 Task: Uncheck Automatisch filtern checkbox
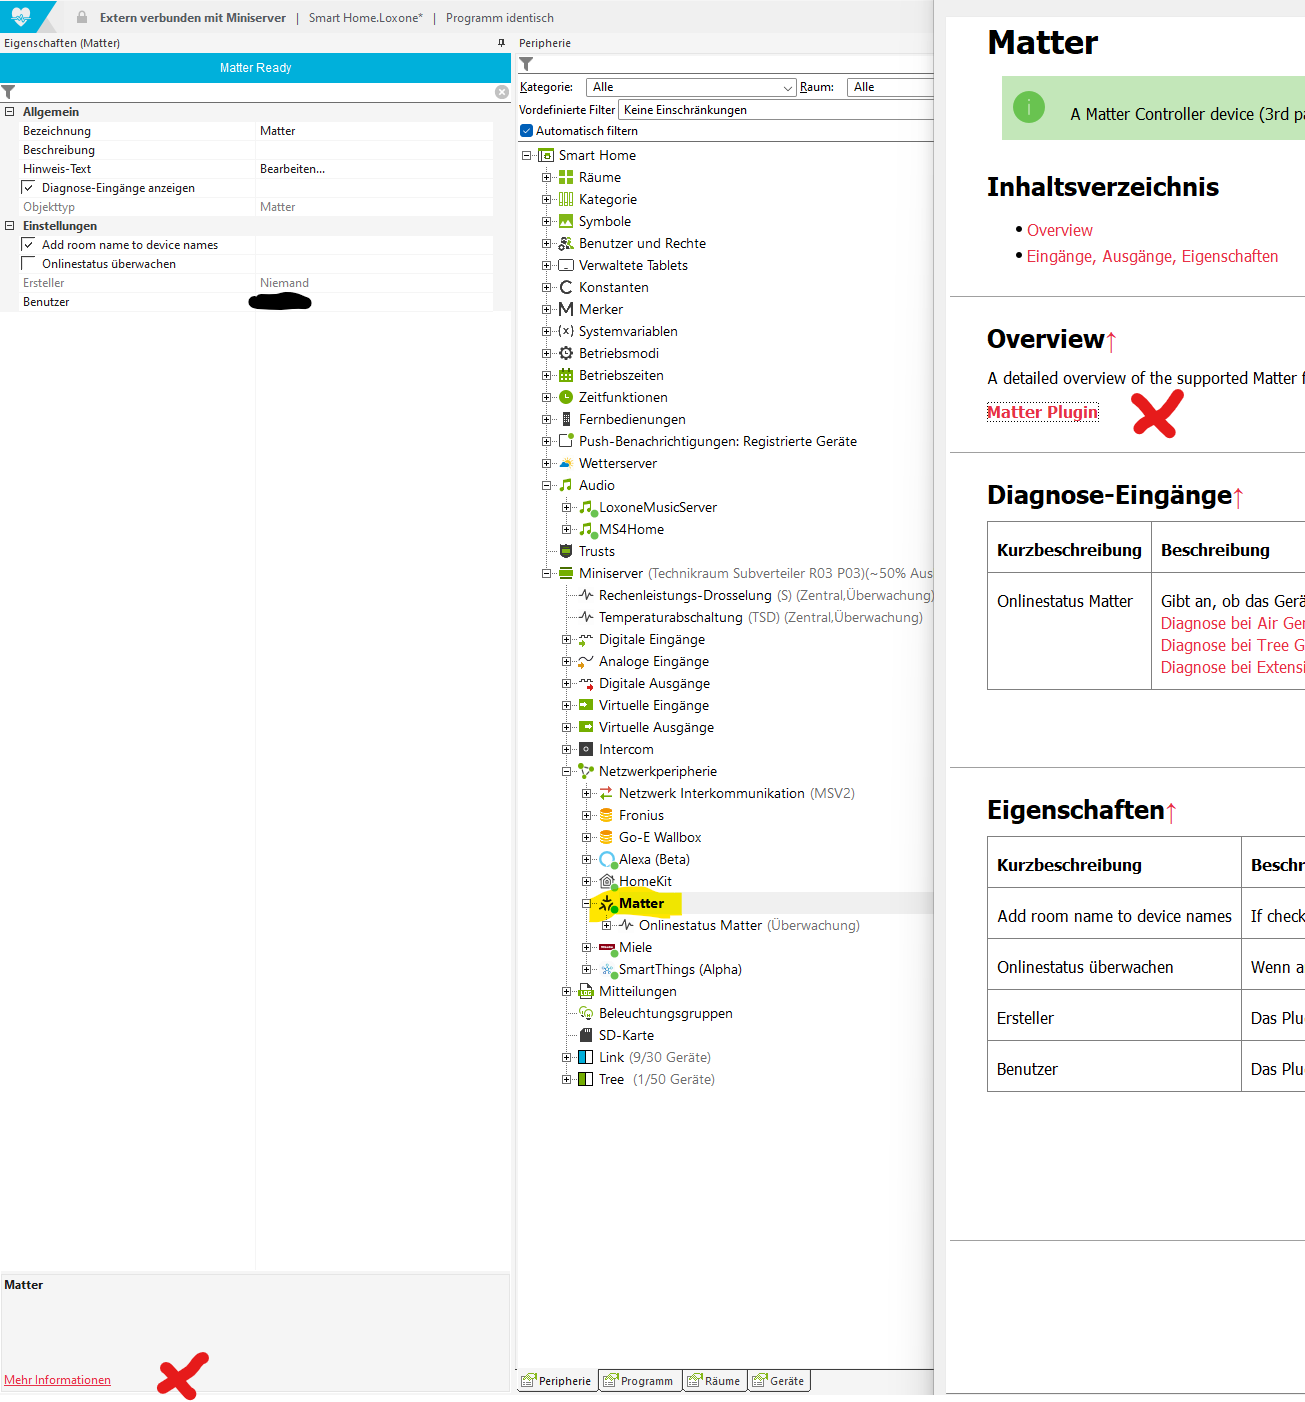click(x=526, y=131)
